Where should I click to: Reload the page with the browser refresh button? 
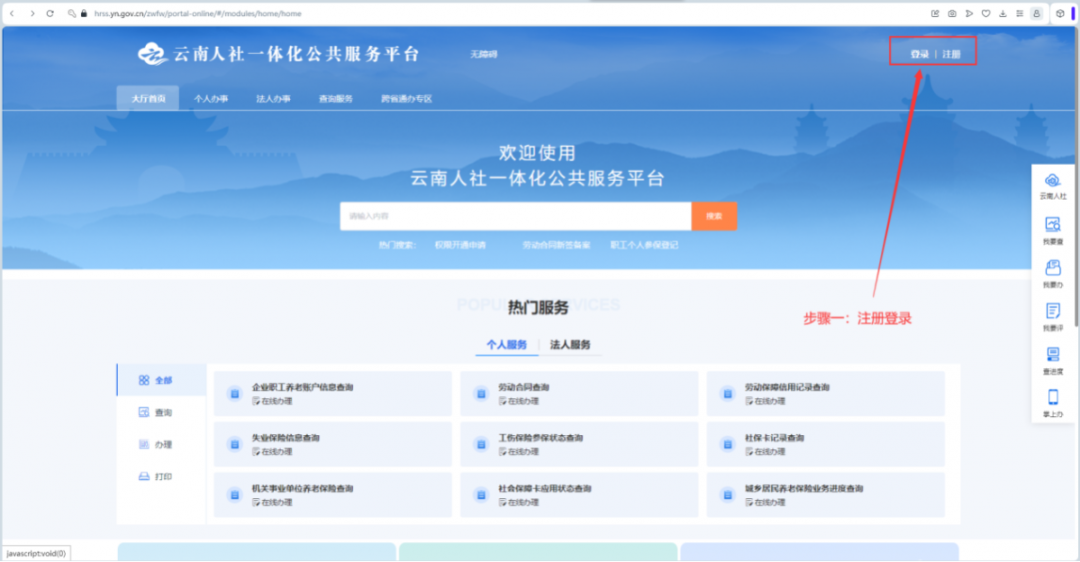tap(51, 13)
